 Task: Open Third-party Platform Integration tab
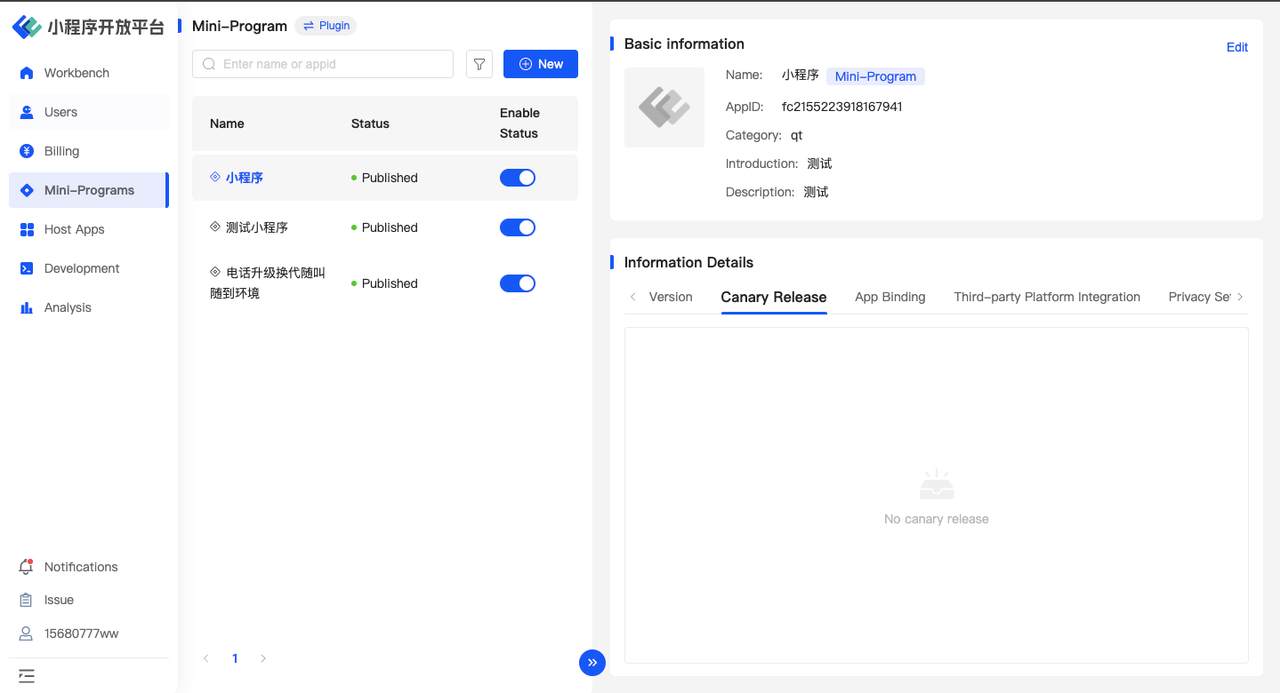point(1047,297)
